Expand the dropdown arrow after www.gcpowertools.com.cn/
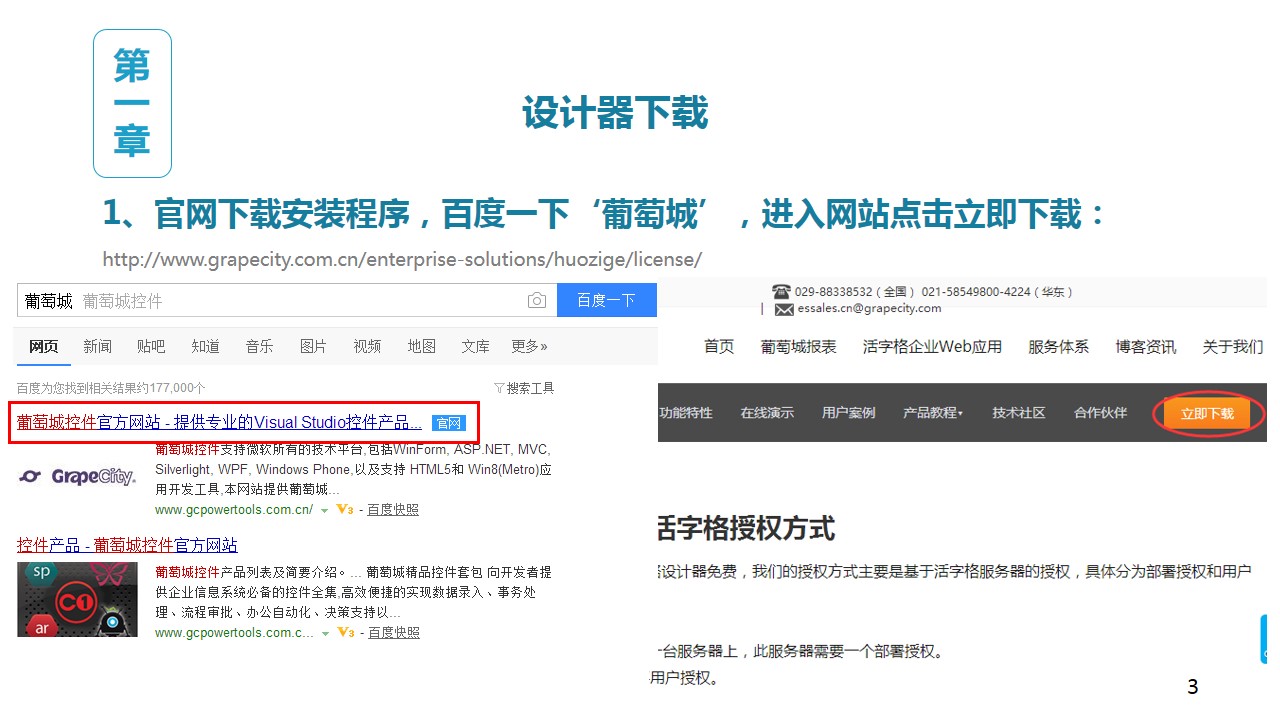1280x720 pixels. 324,510
